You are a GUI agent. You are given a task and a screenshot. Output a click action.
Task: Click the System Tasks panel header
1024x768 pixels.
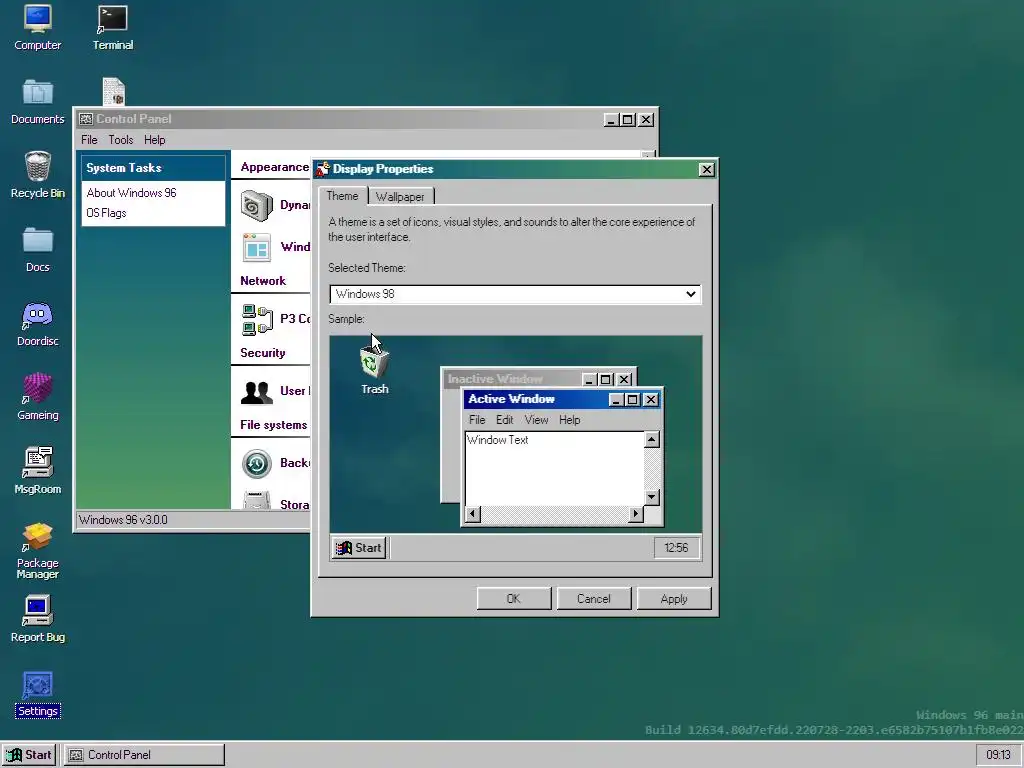[x=153, y=168]
